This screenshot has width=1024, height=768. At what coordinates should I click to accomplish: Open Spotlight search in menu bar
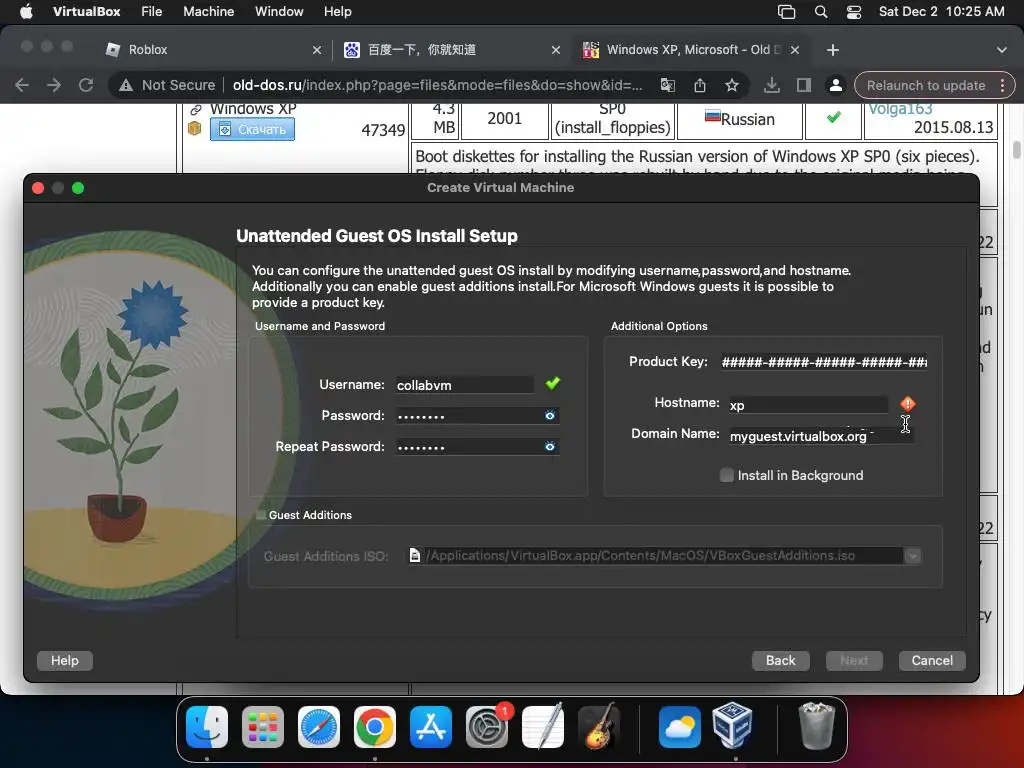tap(821, 12)
